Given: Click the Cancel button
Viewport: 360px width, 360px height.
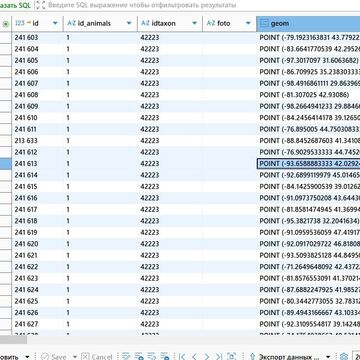Looking at the screenshot, I should point(97,356).
